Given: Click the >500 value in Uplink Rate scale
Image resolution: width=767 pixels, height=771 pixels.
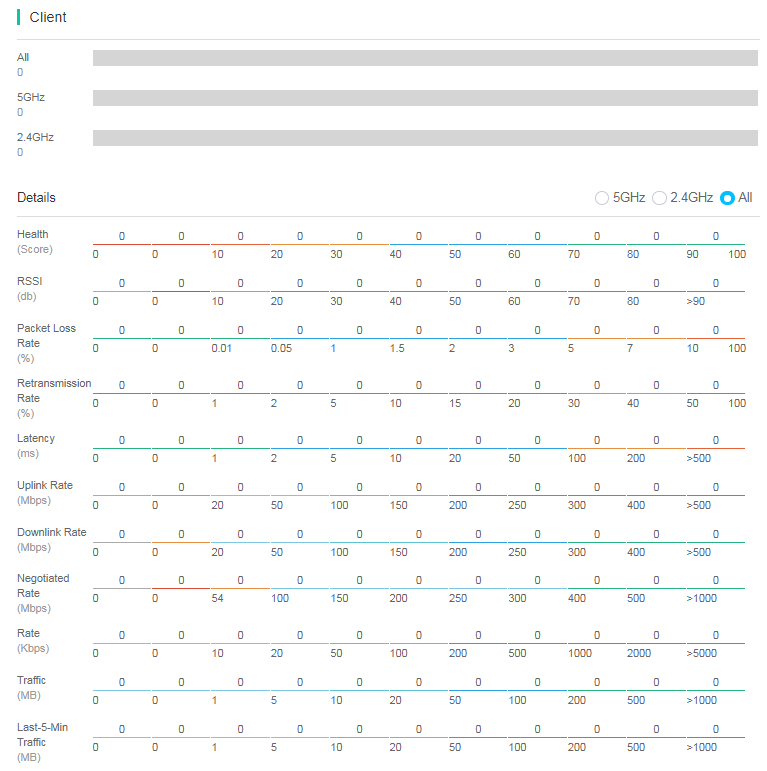Looking at the screenshot, I should tap(699, 505).
